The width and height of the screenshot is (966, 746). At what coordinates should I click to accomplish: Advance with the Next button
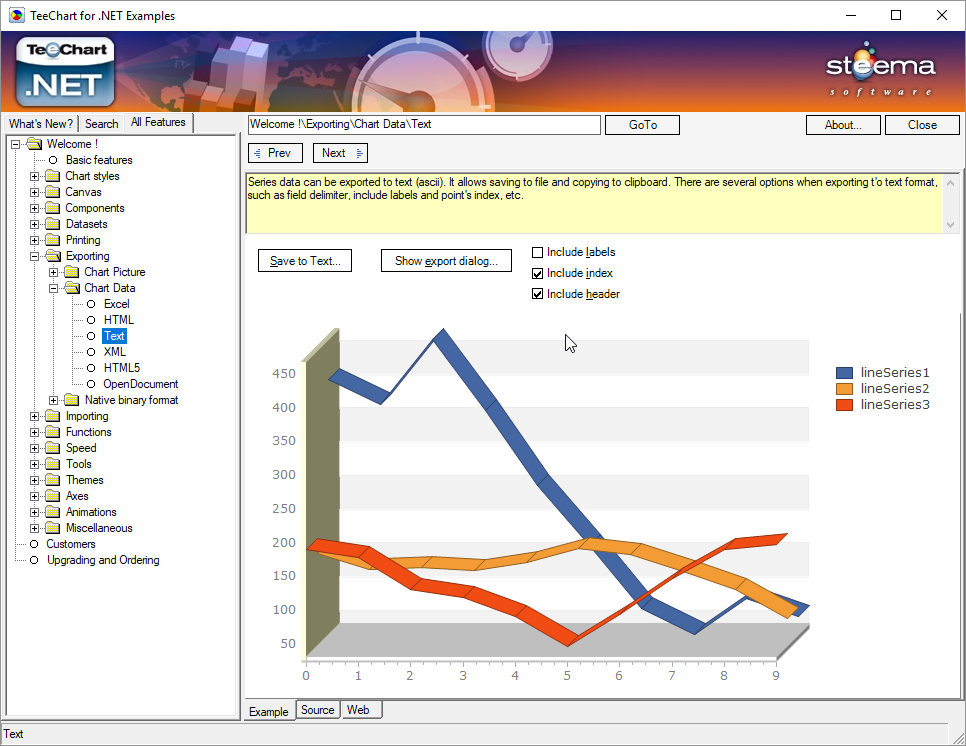point(340,153)
